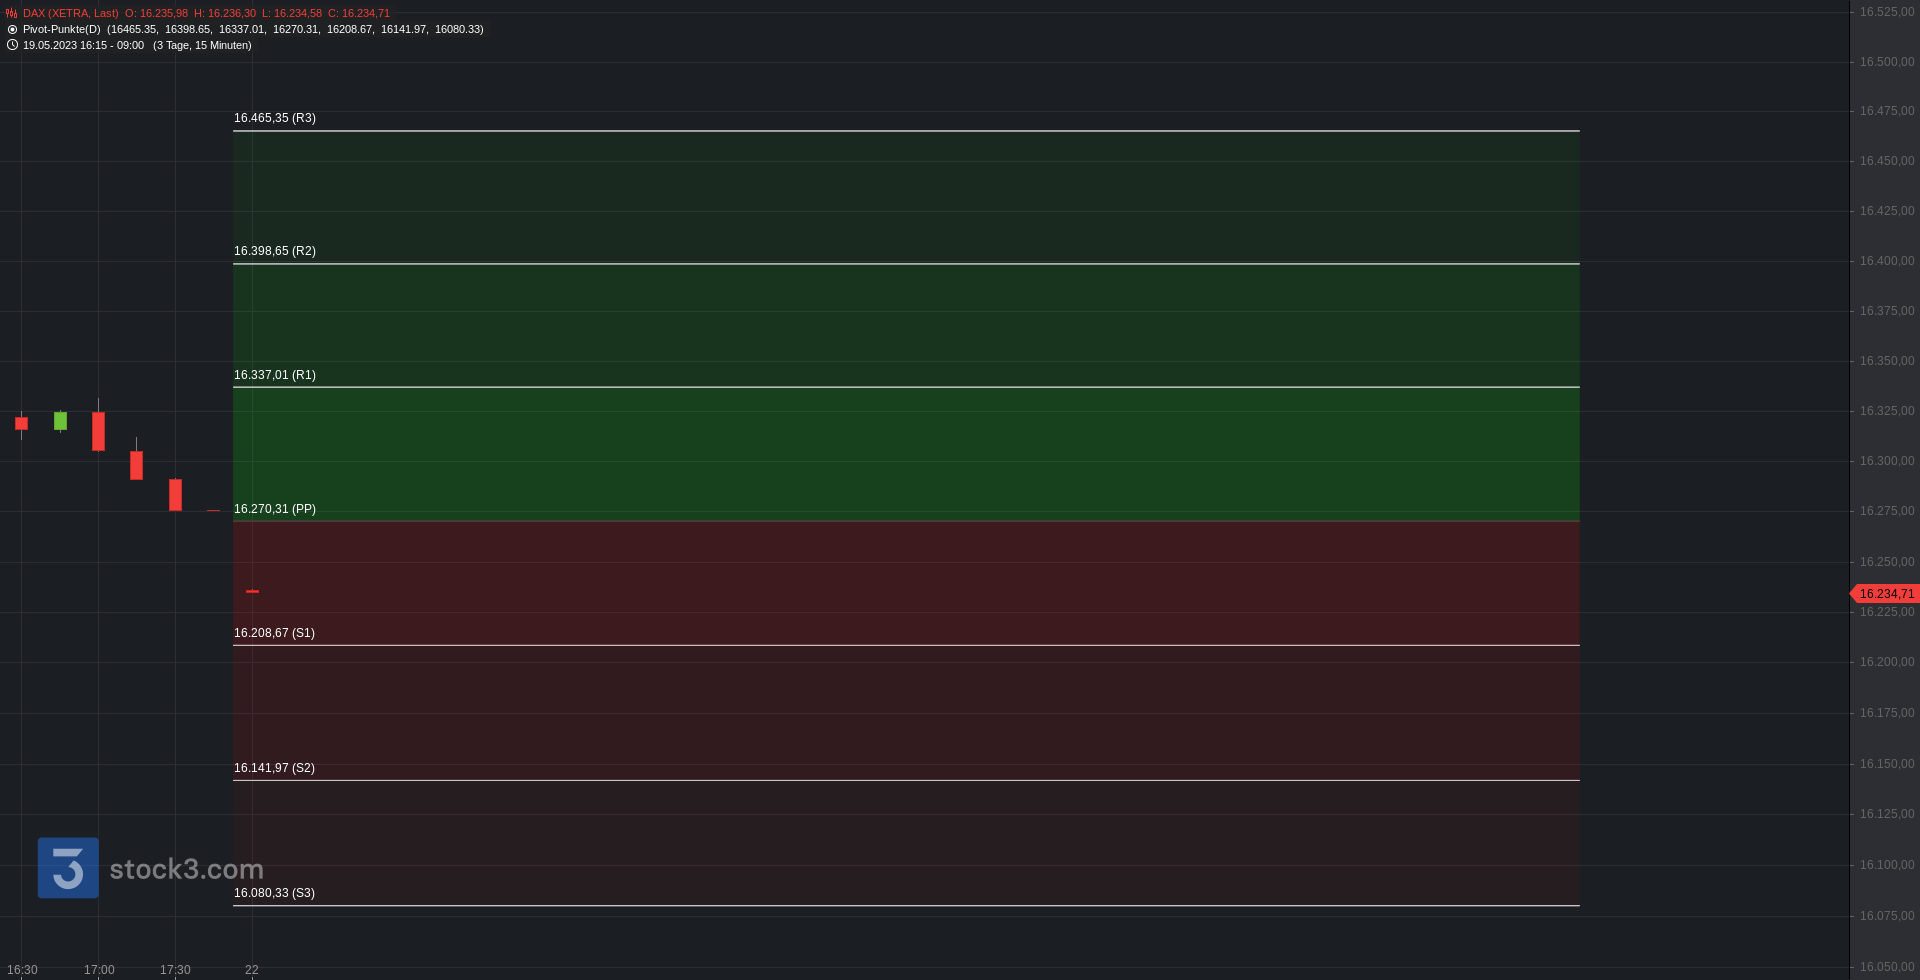The image size is (1920, 980).
Task: Click the 17:00 time axis marker
Action: pos(99,970)
